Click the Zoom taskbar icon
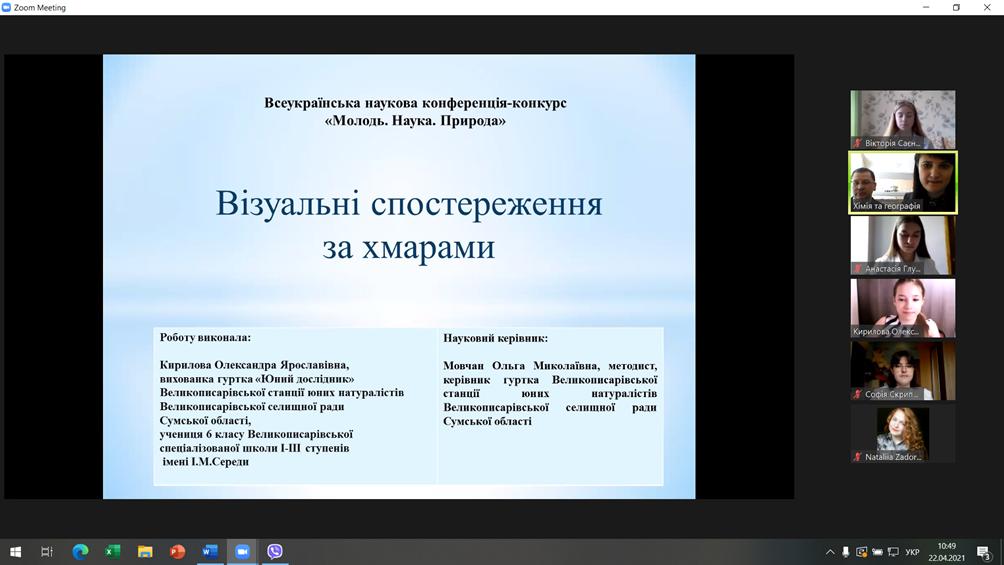 point(242,552)
